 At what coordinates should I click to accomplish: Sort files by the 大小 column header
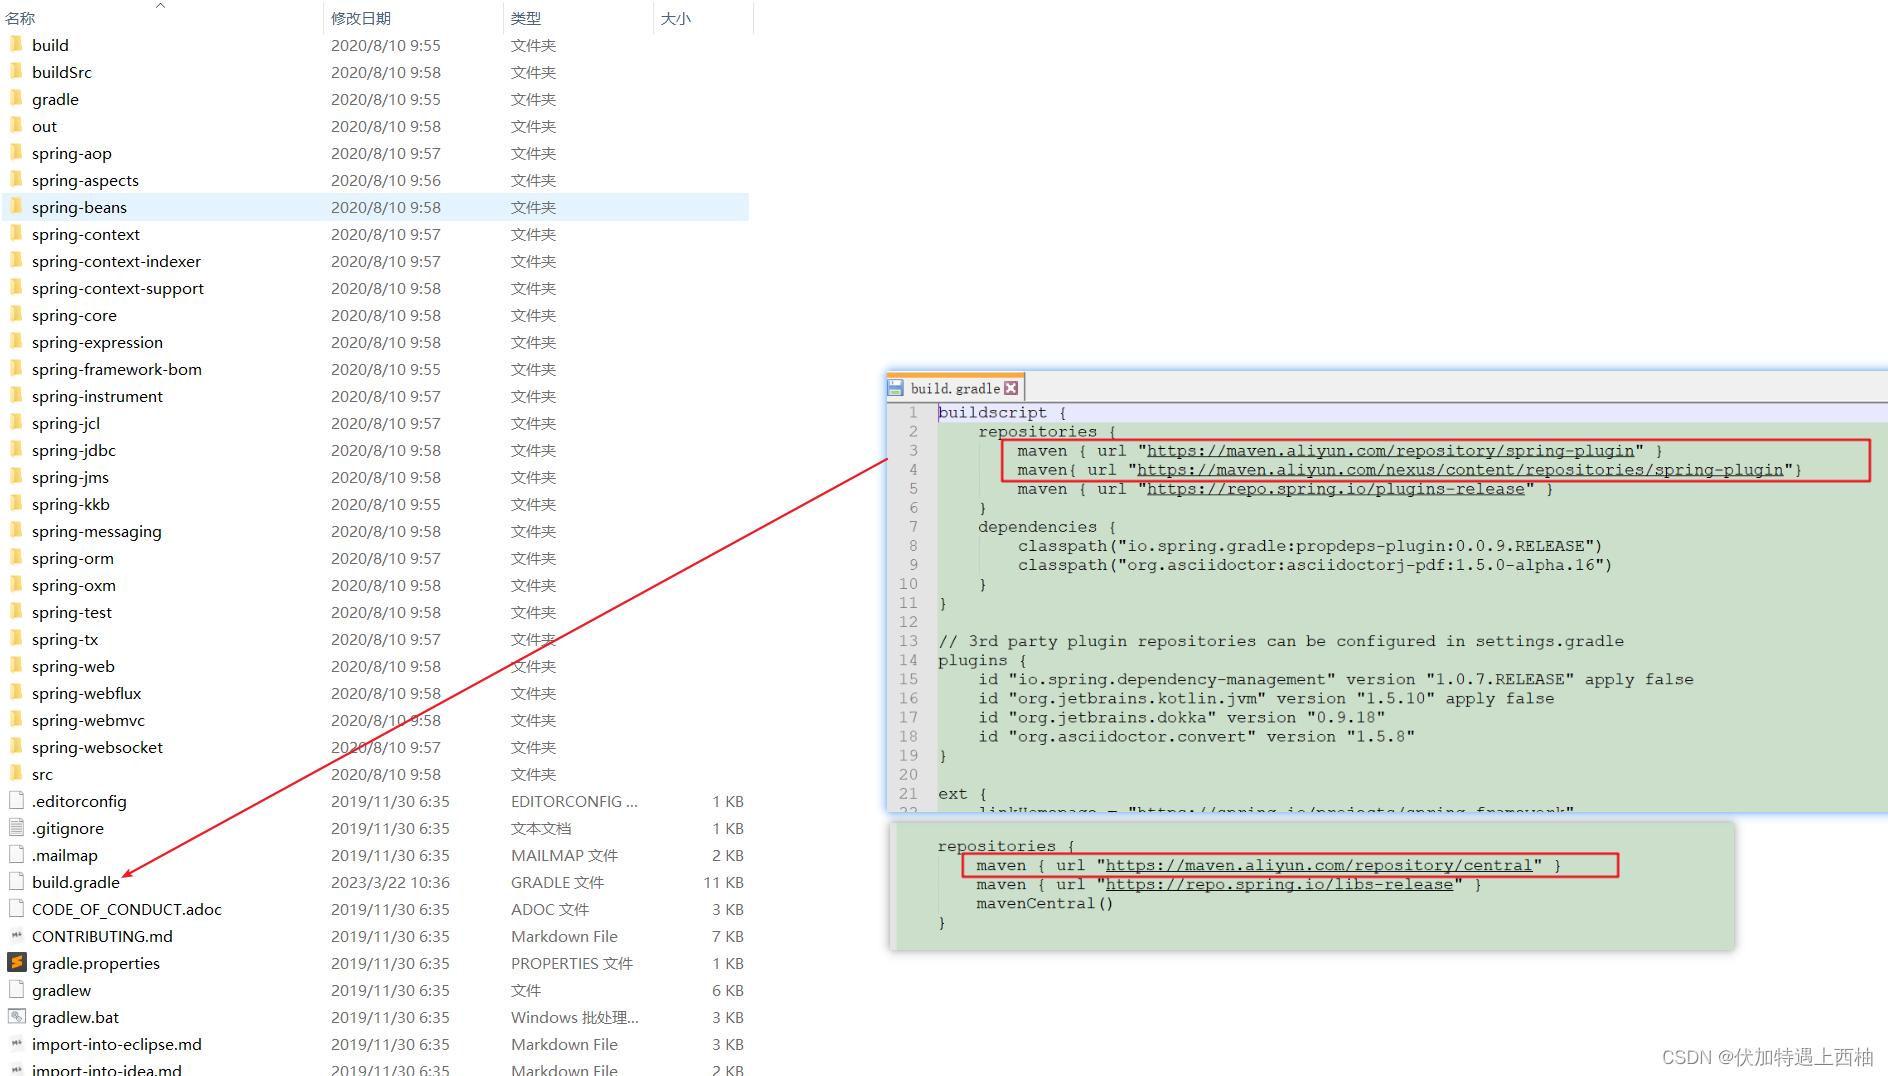[676, 18]
